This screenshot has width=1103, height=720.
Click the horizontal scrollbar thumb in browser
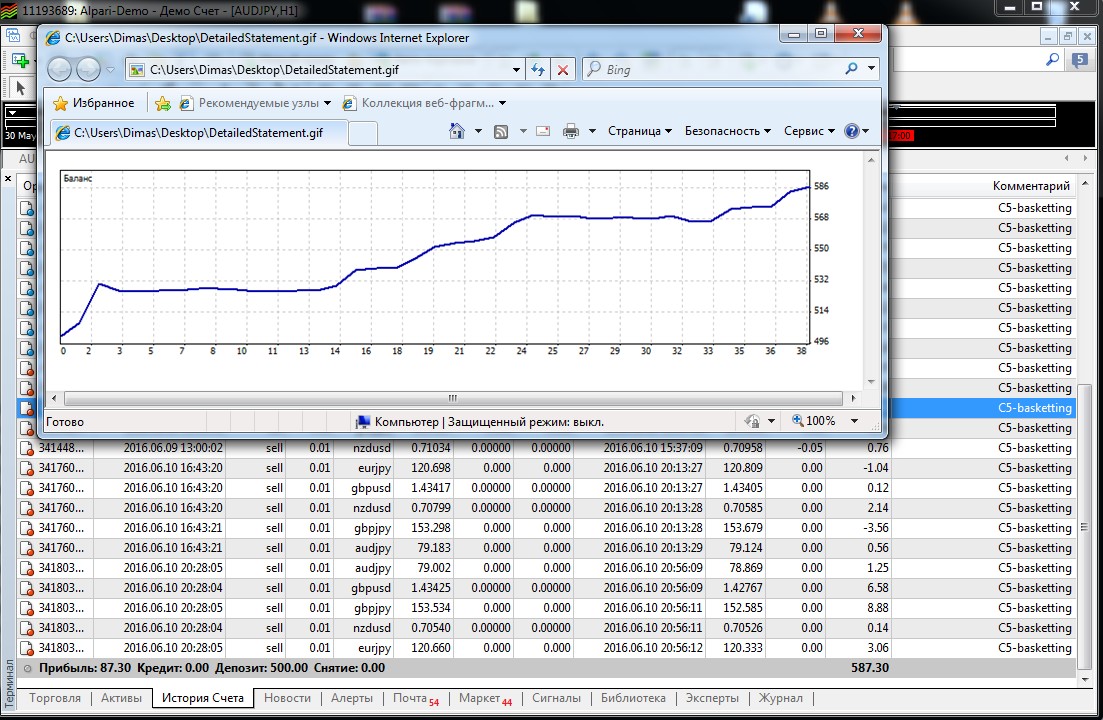[x=453, y=398]
